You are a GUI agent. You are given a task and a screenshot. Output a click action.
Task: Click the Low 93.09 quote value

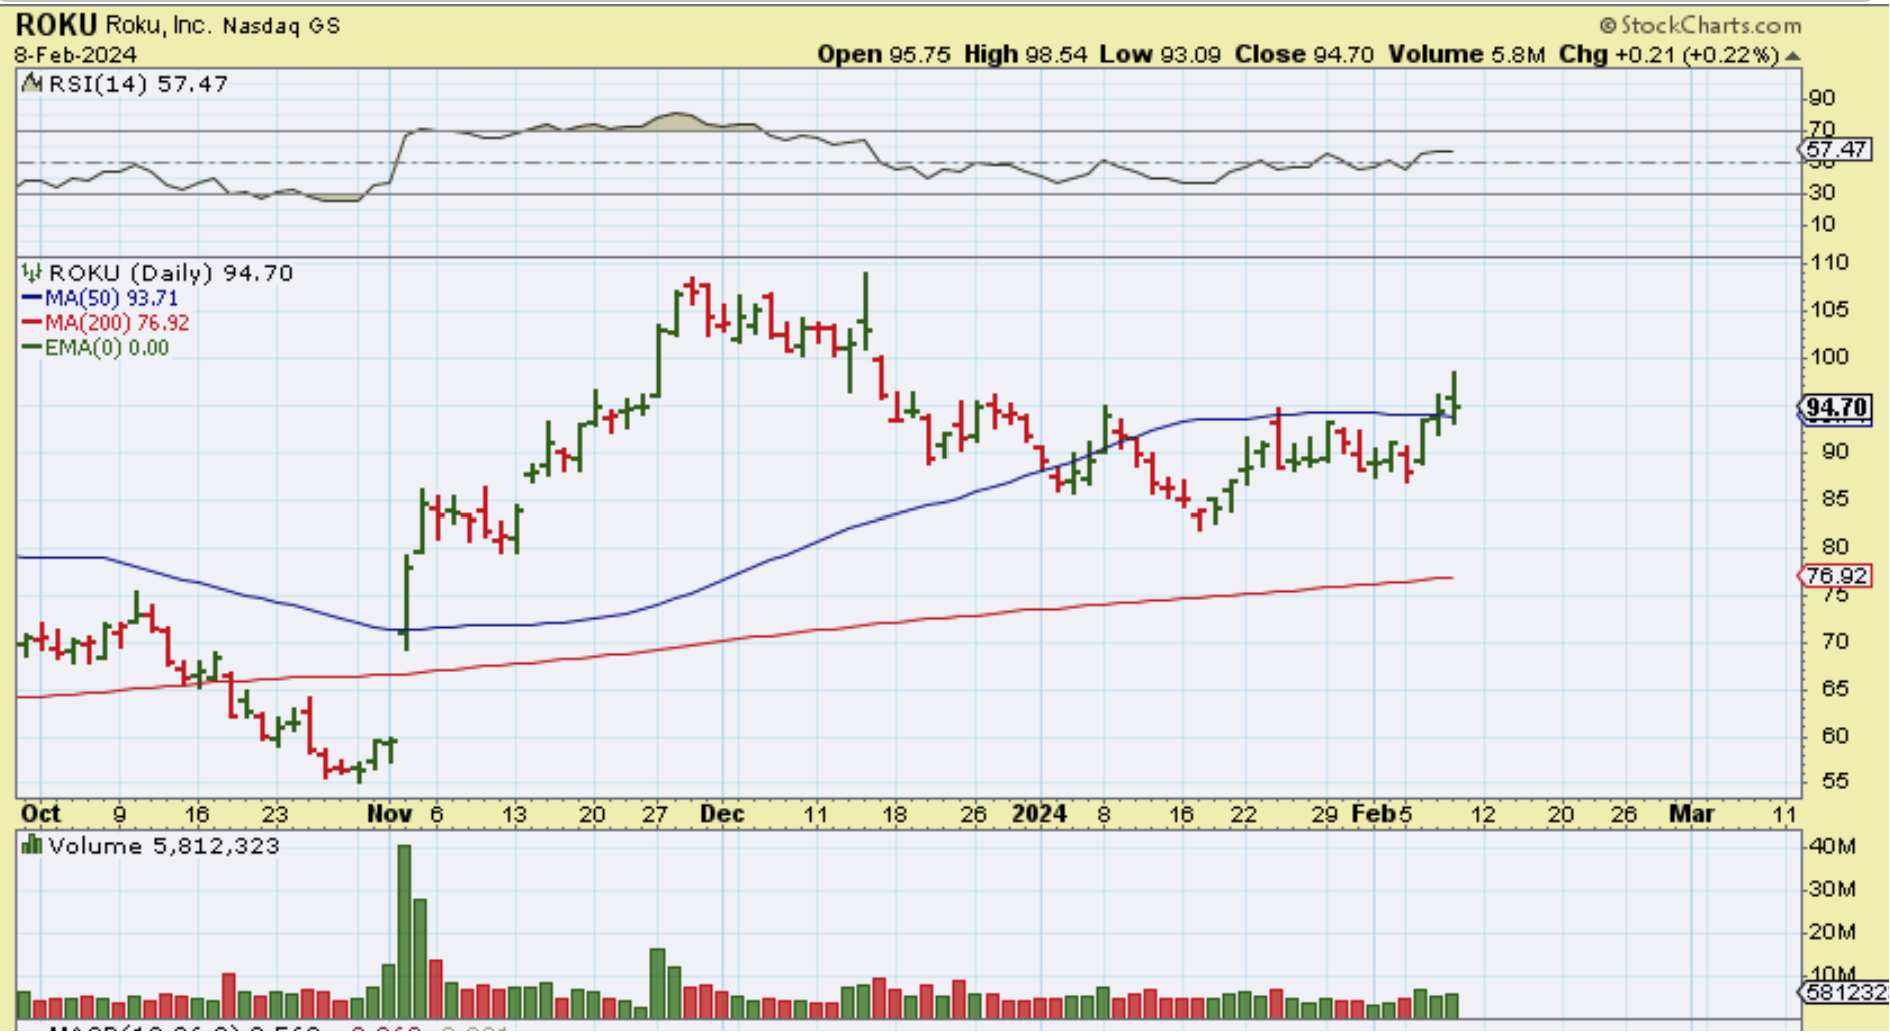point(1160,54)
